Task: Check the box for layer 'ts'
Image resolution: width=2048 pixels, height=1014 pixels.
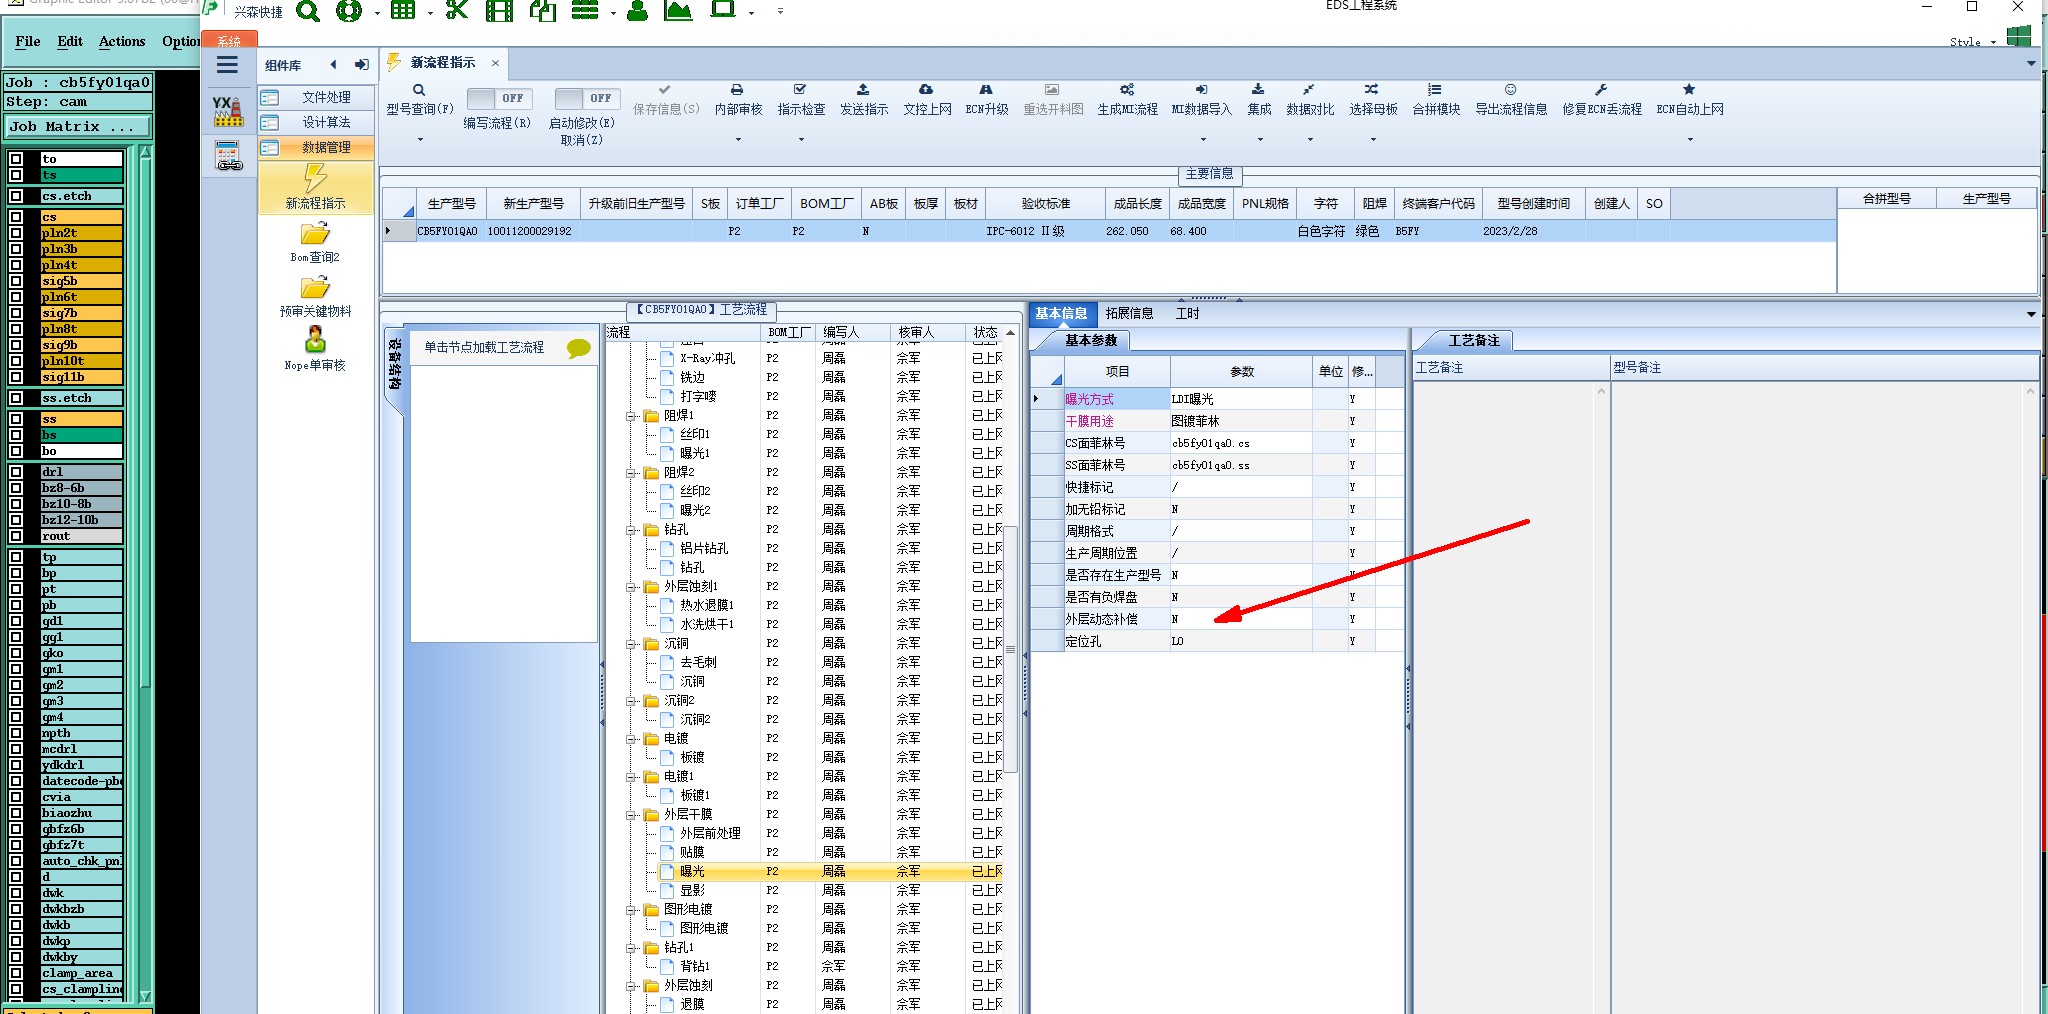Action: coord(16,175)
